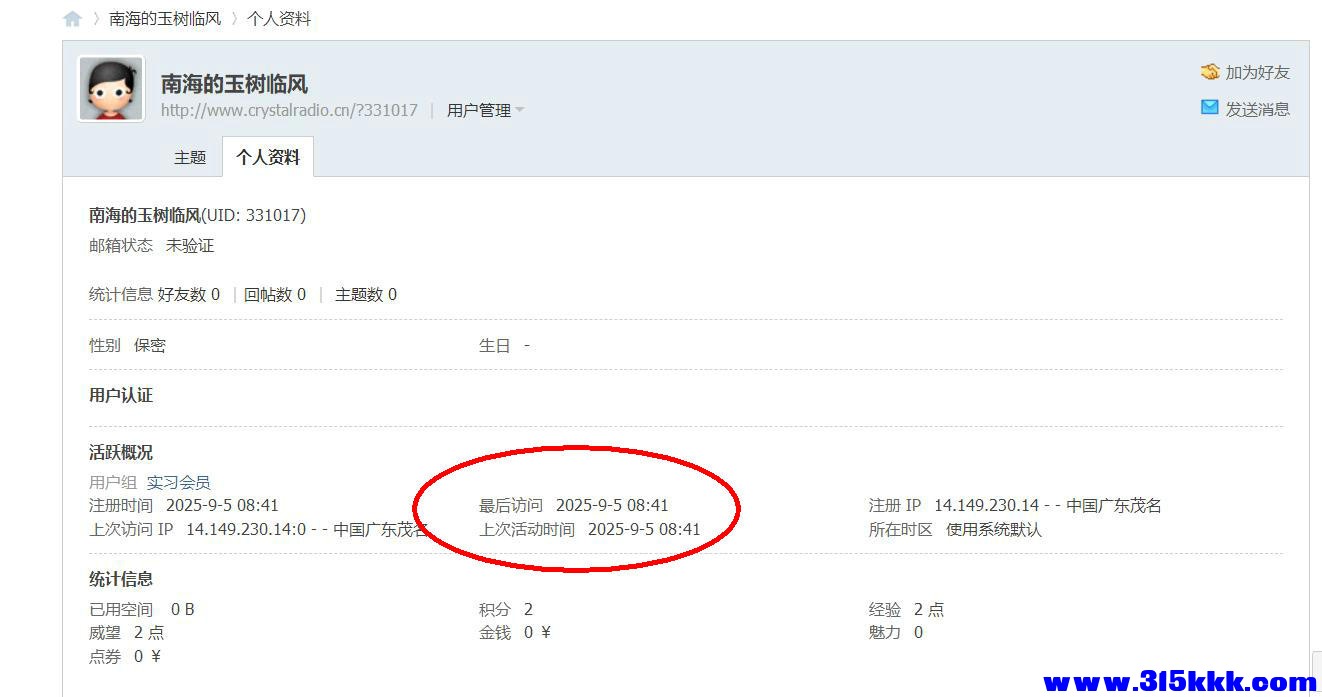Click 个人资料 in the breadcrumb path
Screen dimensions: 1322x697
279,19
